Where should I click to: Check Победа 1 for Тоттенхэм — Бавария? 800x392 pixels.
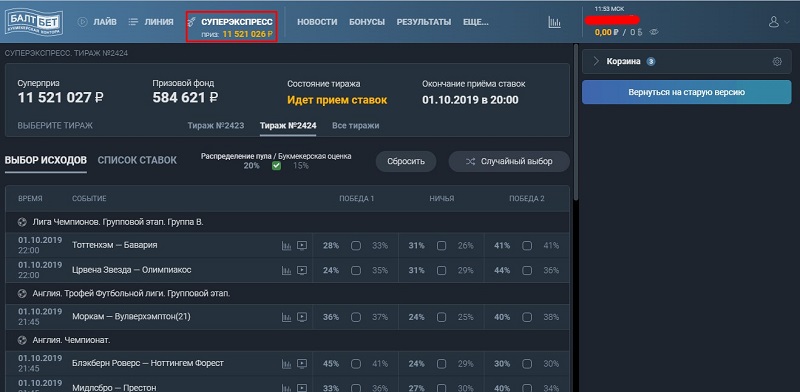(x=356, y=246)
